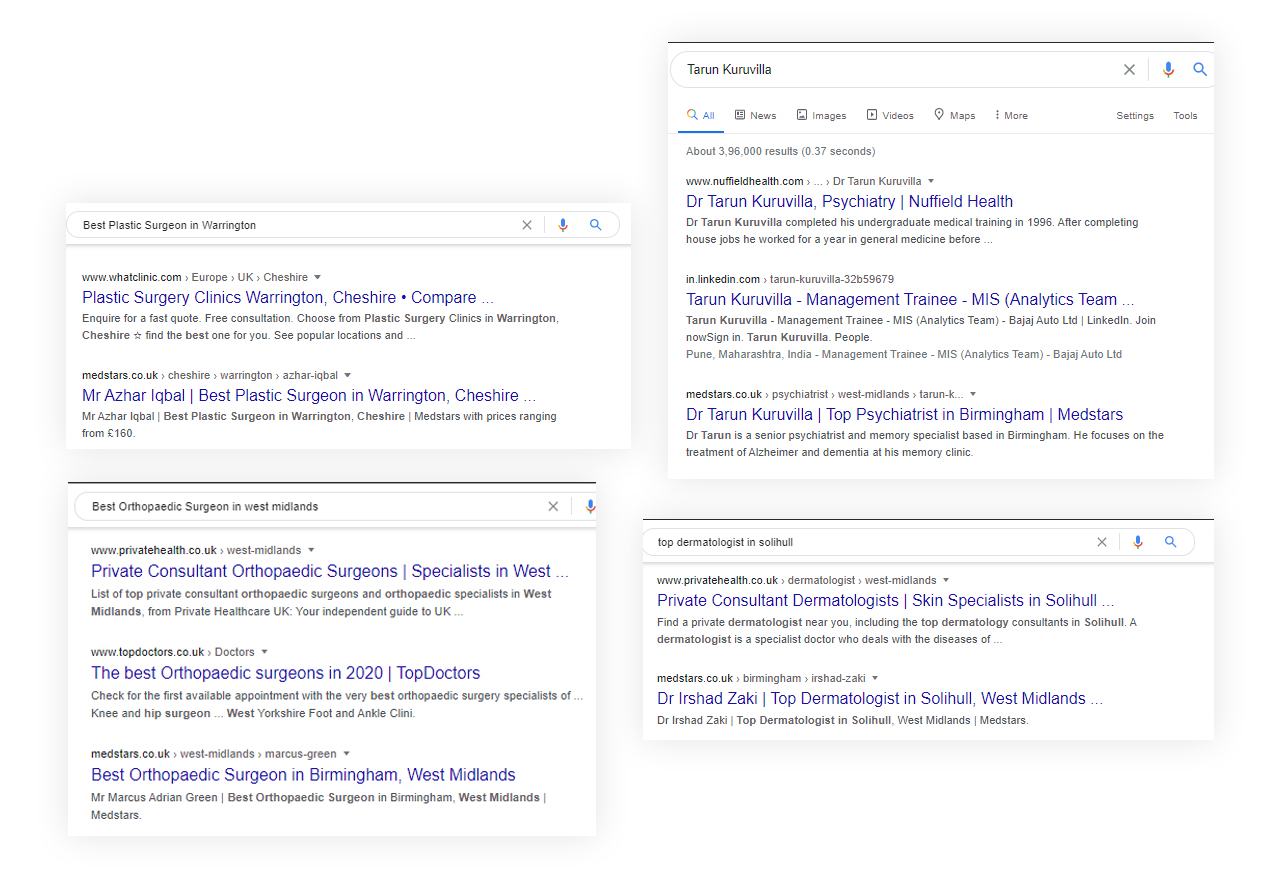
Task: Clear the 'Best Plastic Surgeon in Warrington' query
Action: click(527, 225)
